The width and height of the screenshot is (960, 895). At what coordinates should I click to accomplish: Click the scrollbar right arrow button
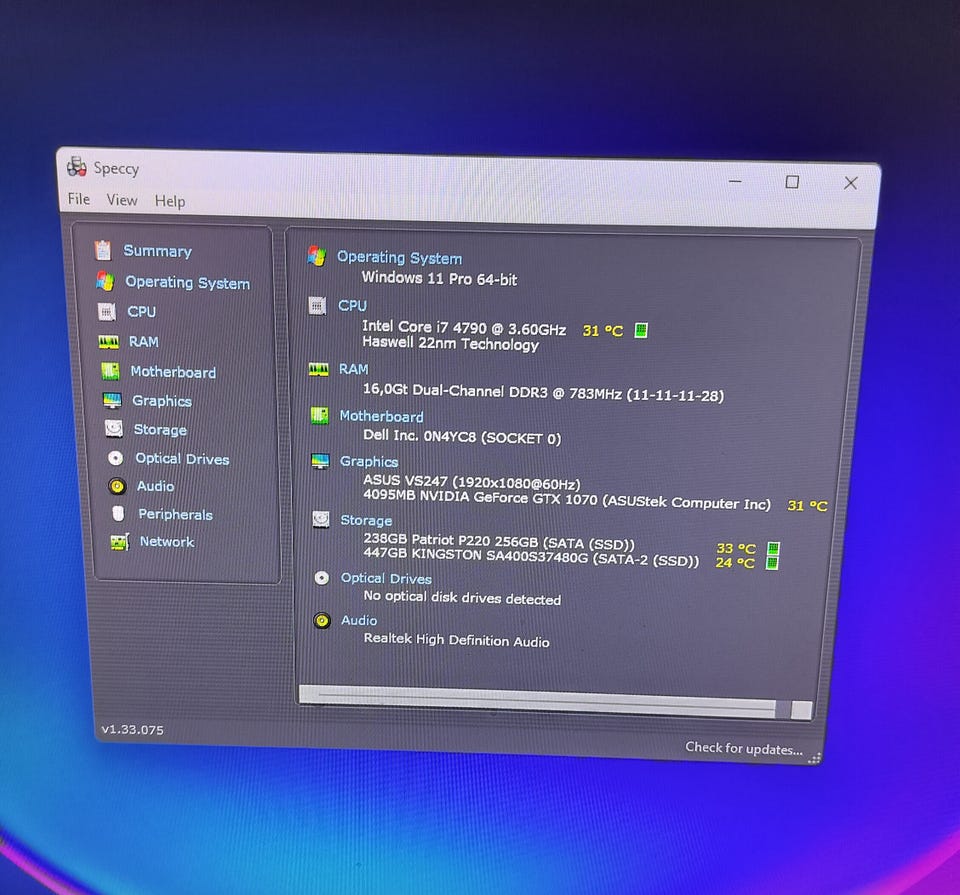point(801,710)
